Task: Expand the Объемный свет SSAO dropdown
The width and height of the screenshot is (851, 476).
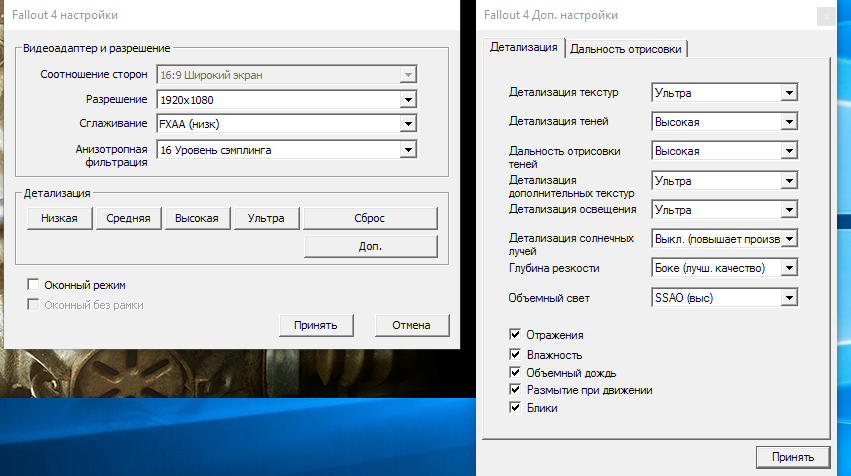Action: point(725,297)
